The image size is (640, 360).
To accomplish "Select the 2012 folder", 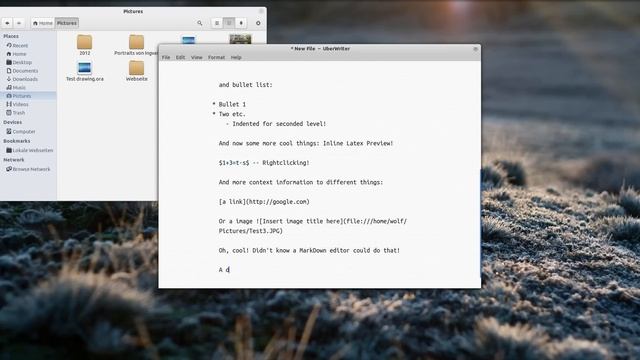I will [84, 45].
